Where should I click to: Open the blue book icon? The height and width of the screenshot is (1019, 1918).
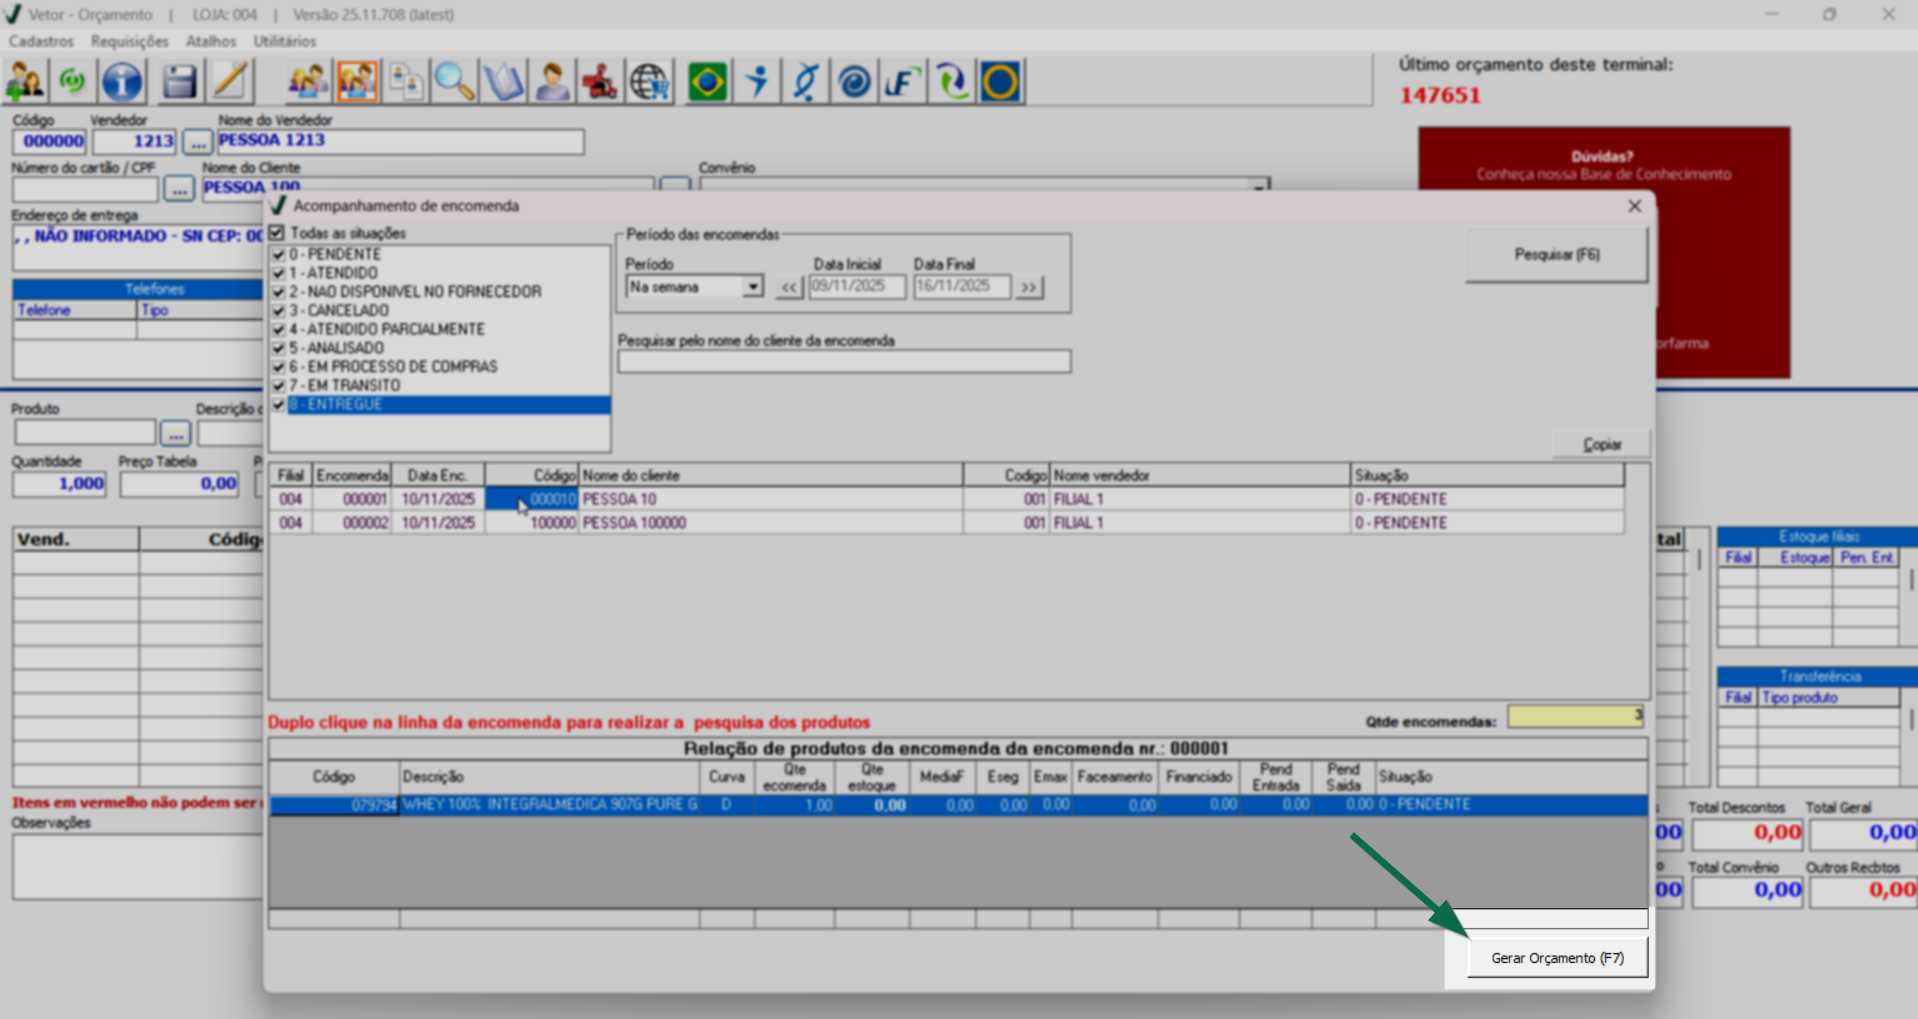[x=503, y=82]
